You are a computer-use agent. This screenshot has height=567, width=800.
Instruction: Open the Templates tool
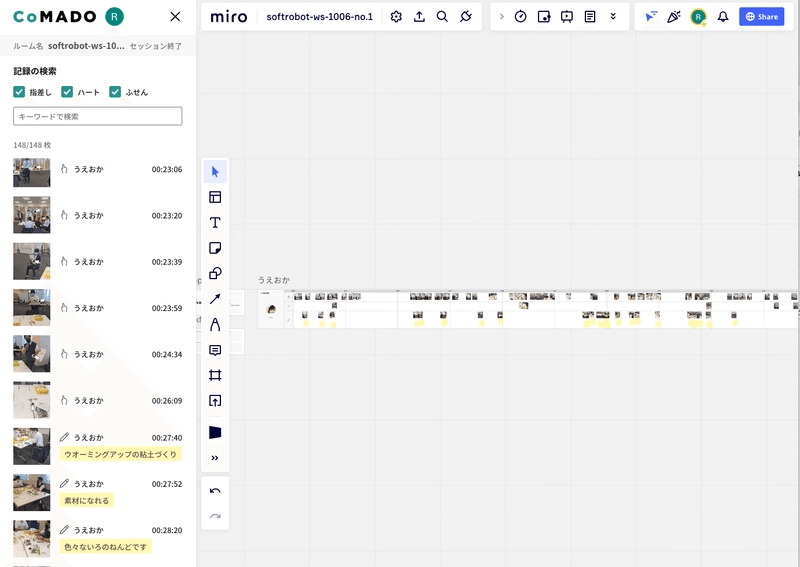pyautogui.click(x=215, y=197)
